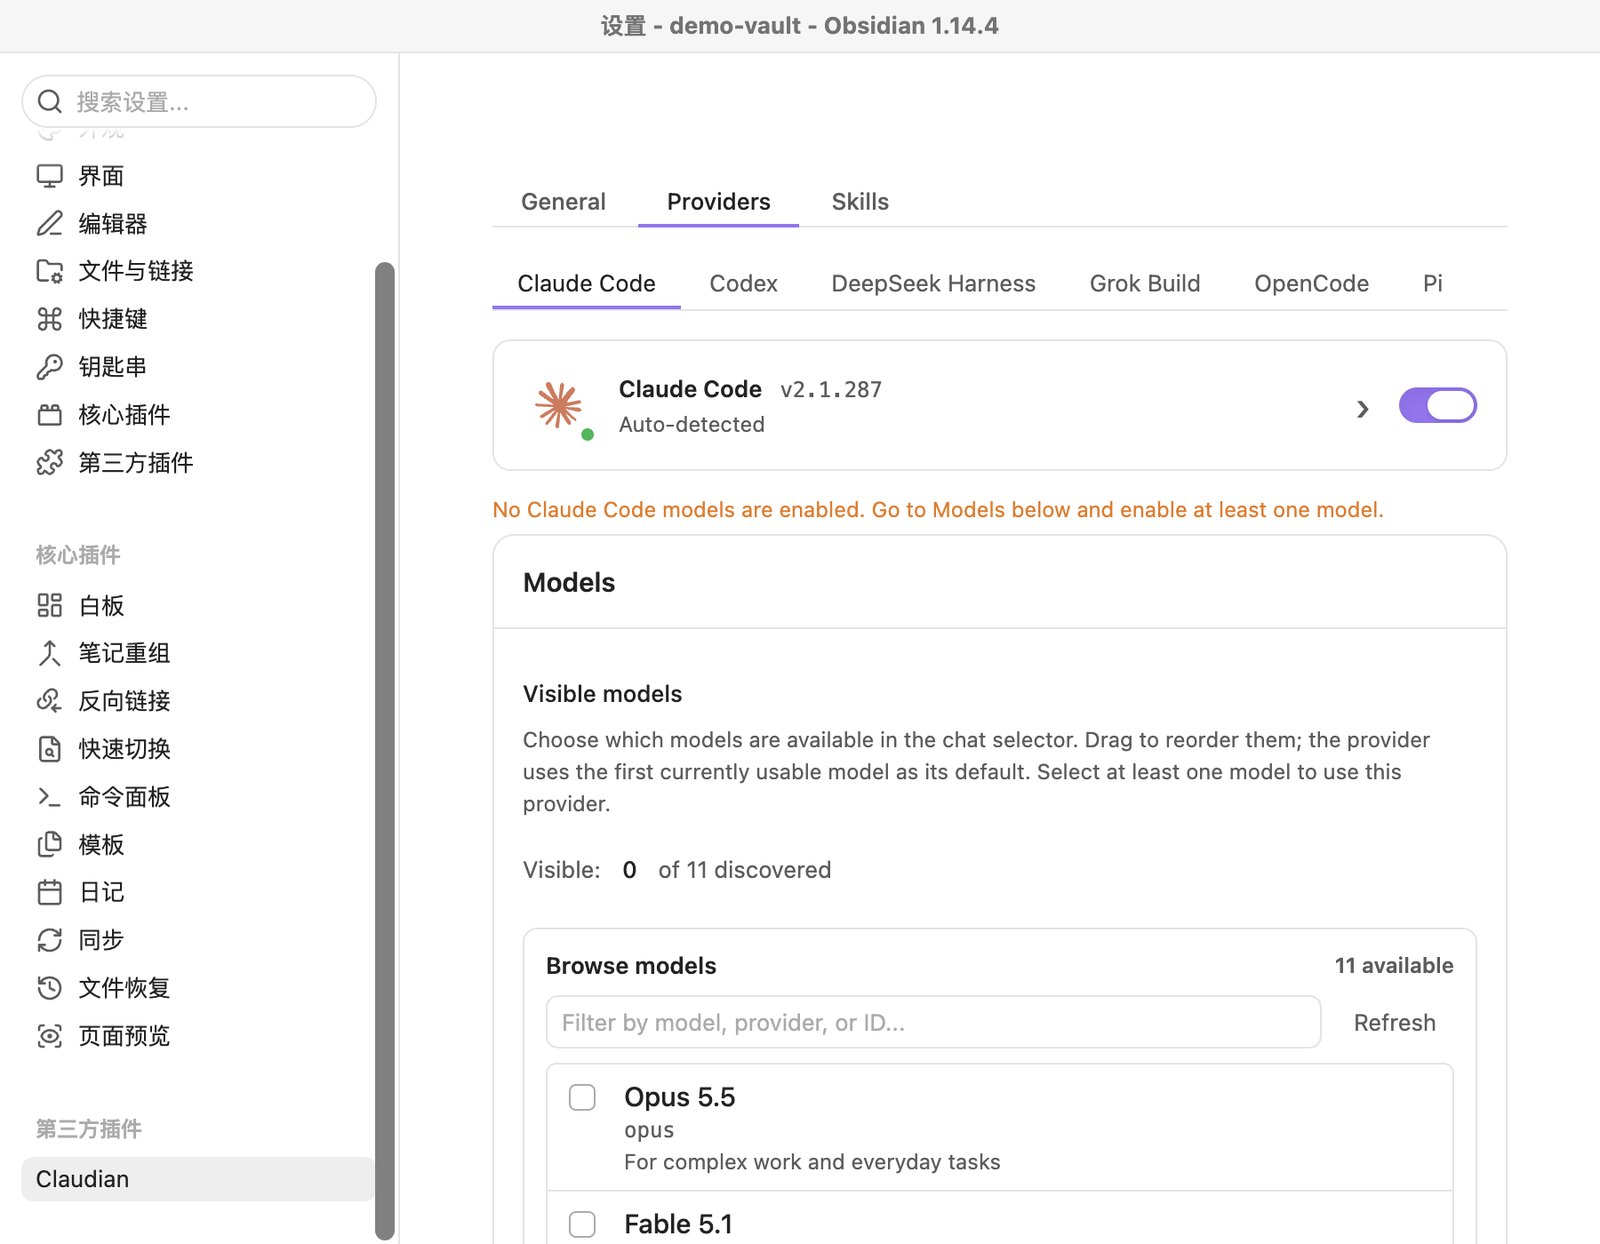Select the DeepSeek Harness provider tab
The height and width of the screenshot is (1244, 1600).
pyautogui.click(x=933, y=284)
